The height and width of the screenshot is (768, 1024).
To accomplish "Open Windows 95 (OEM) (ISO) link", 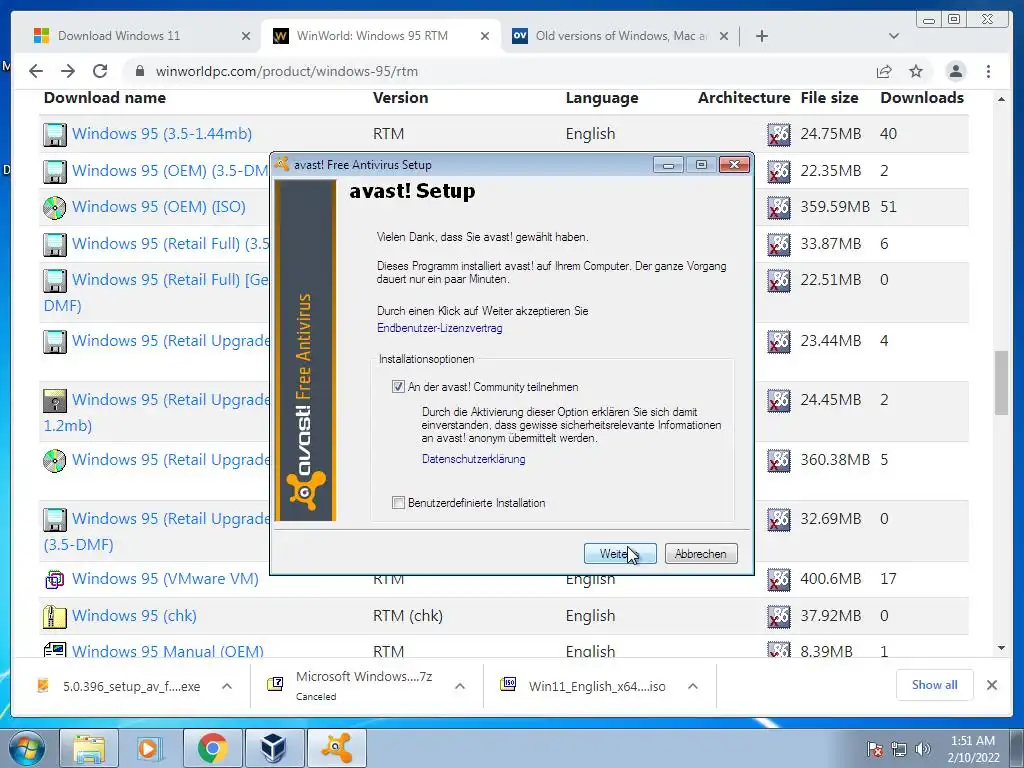I will (x=159, y=207).
